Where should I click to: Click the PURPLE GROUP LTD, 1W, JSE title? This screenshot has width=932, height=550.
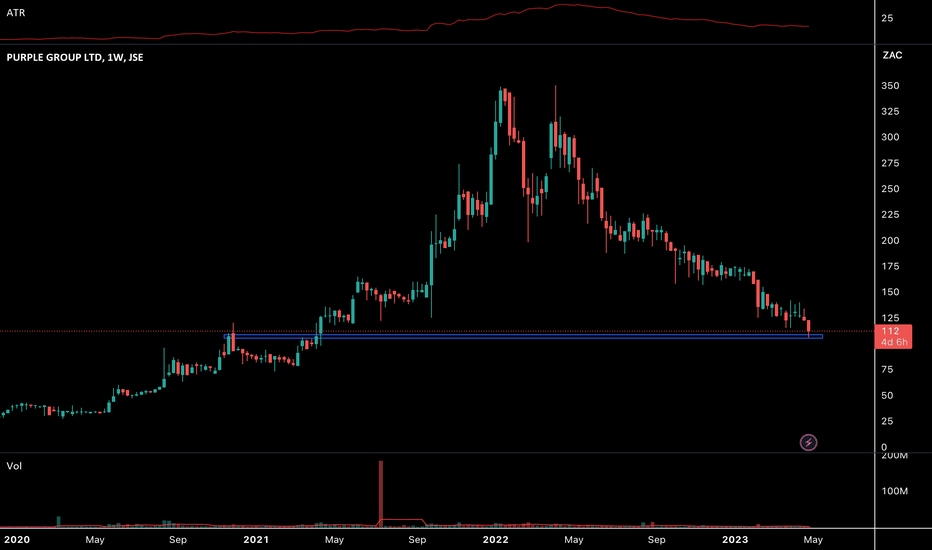tap(75, 57)
